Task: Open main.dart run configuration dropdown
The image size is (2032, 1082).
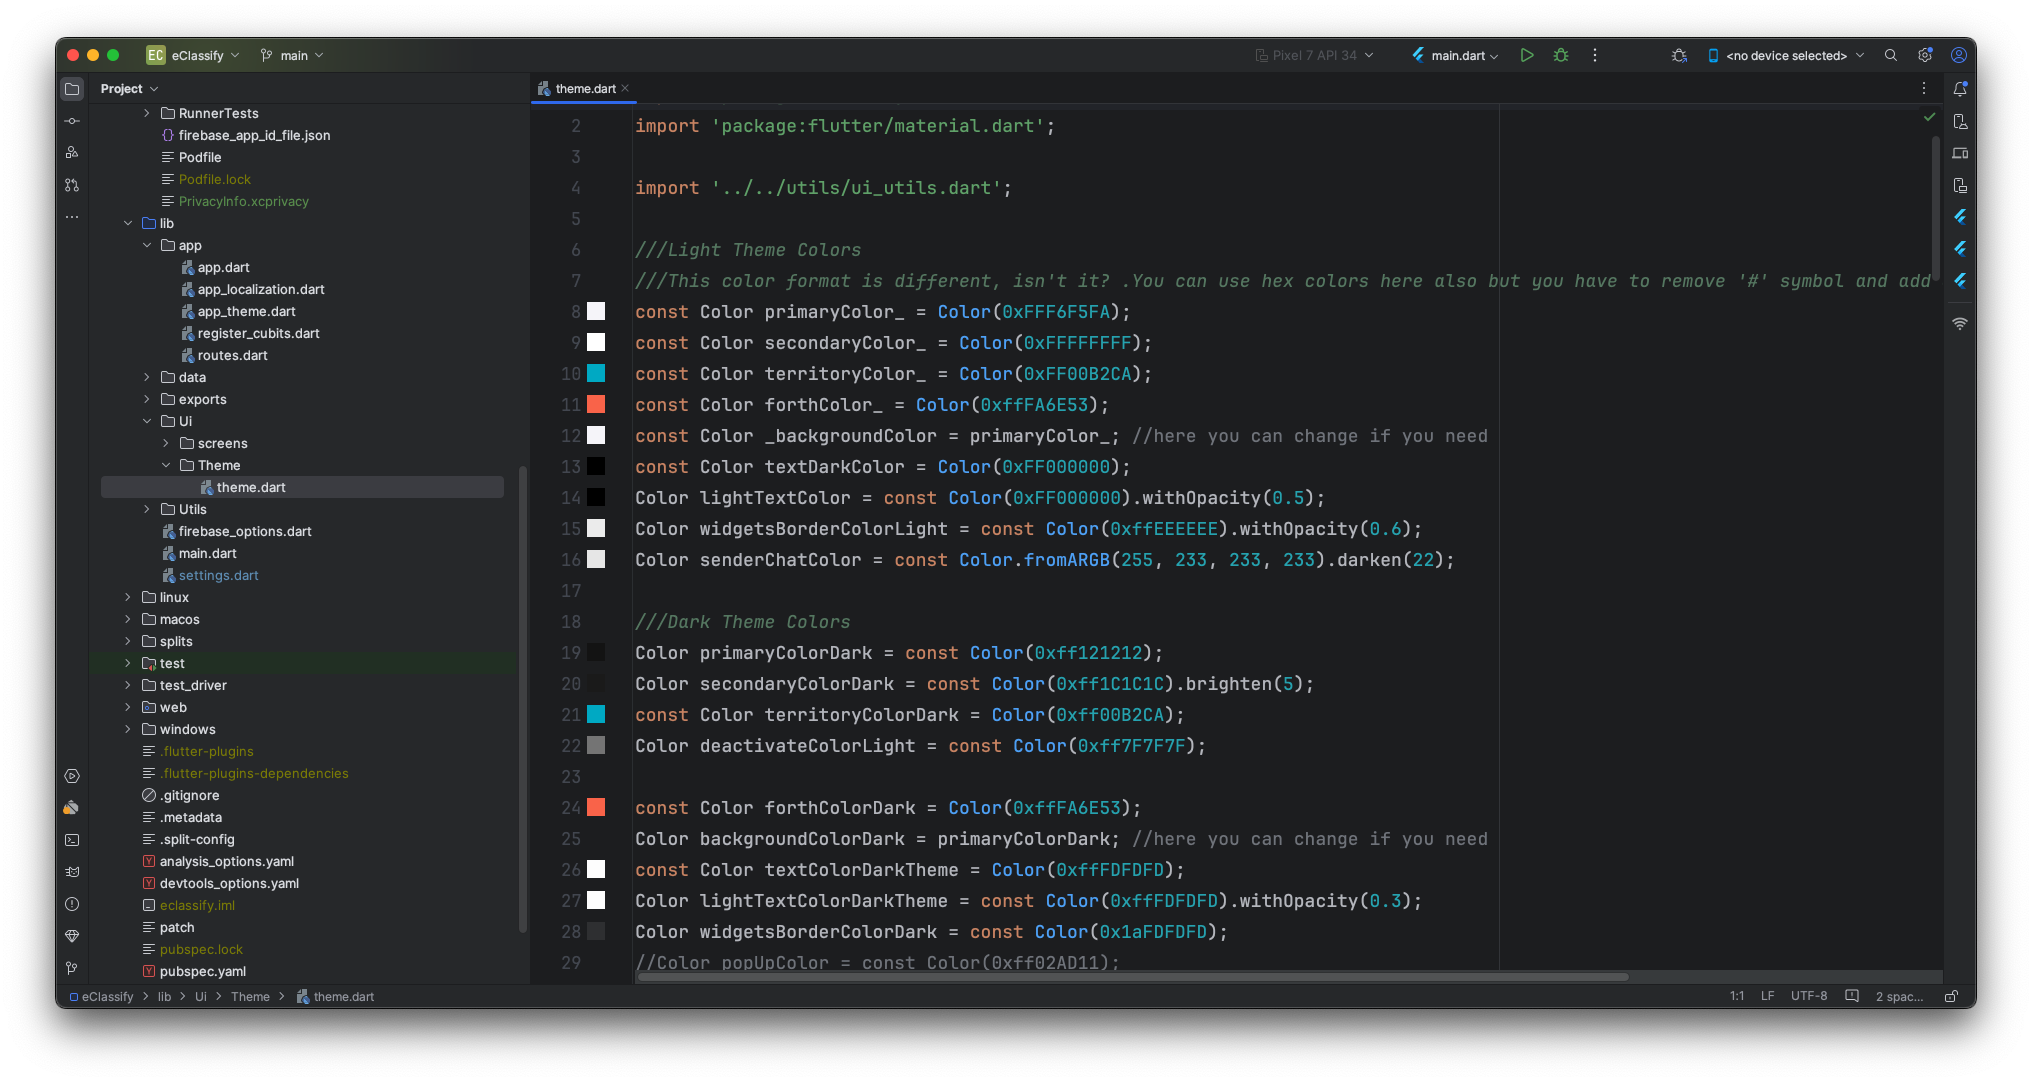Action: coord(1456,55)
